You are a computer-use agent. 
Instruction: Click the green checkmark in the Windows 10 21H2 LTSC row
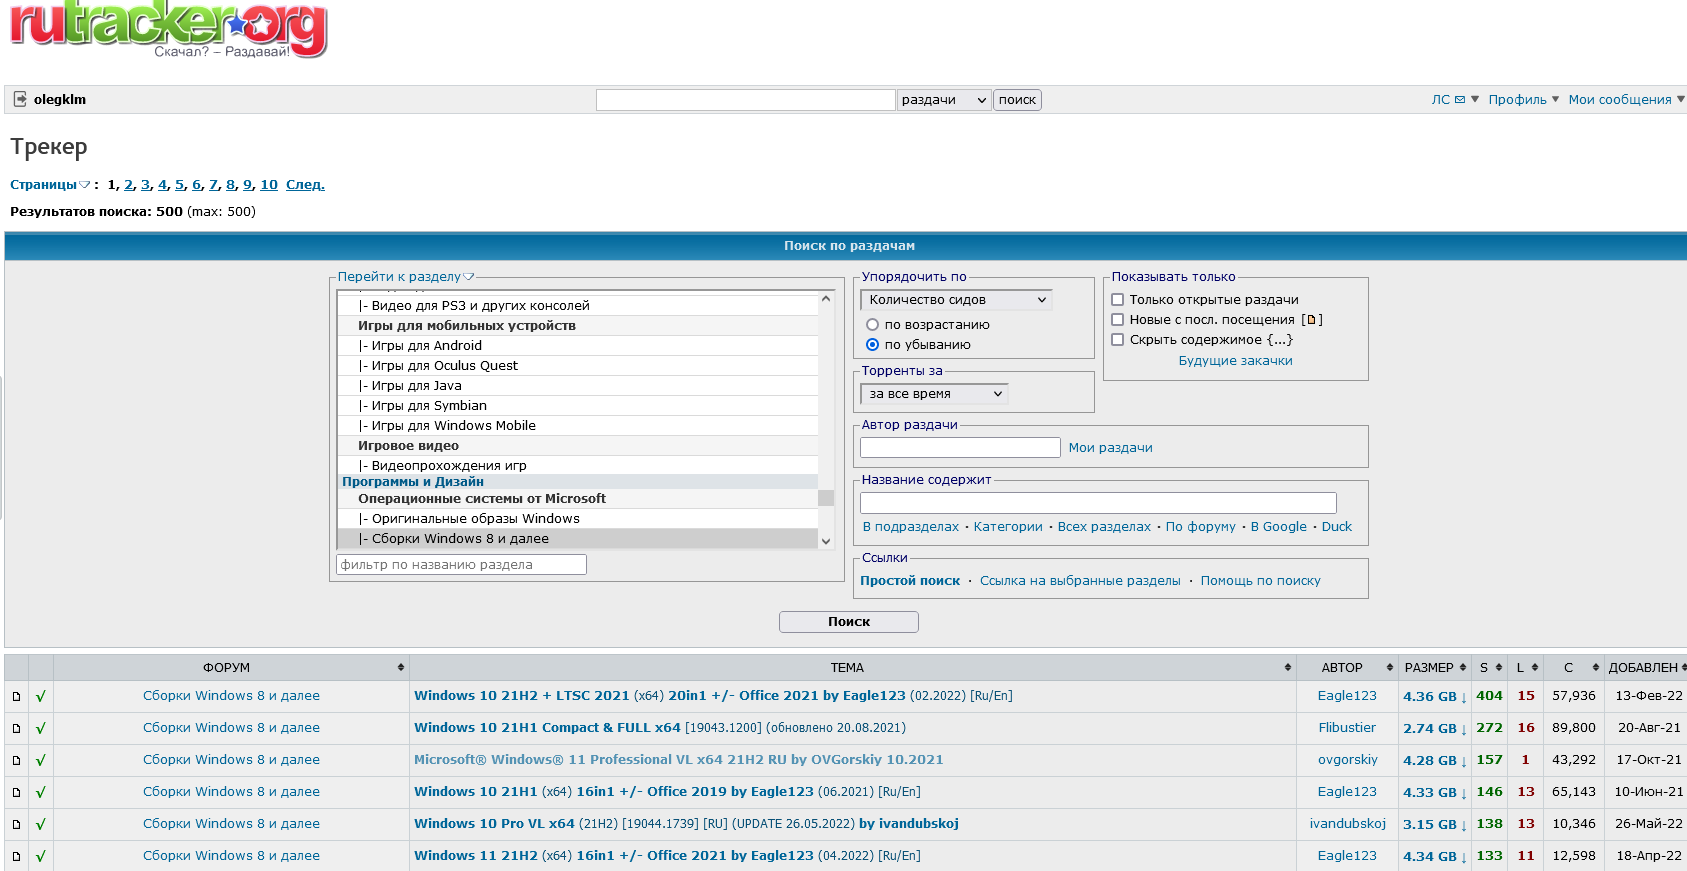pyautogui.click(x=41, y=696)
